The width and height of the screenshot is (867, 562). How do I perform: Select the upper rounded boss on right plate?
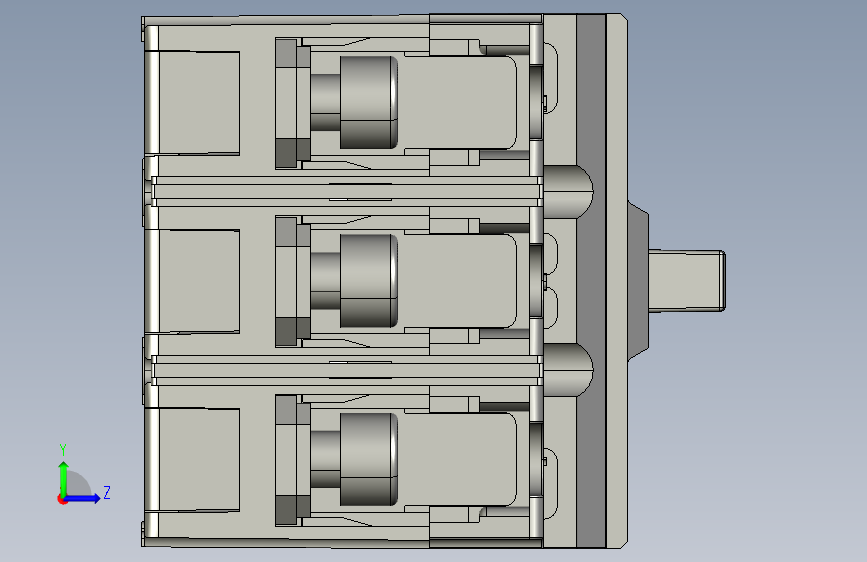pos(568,192)
